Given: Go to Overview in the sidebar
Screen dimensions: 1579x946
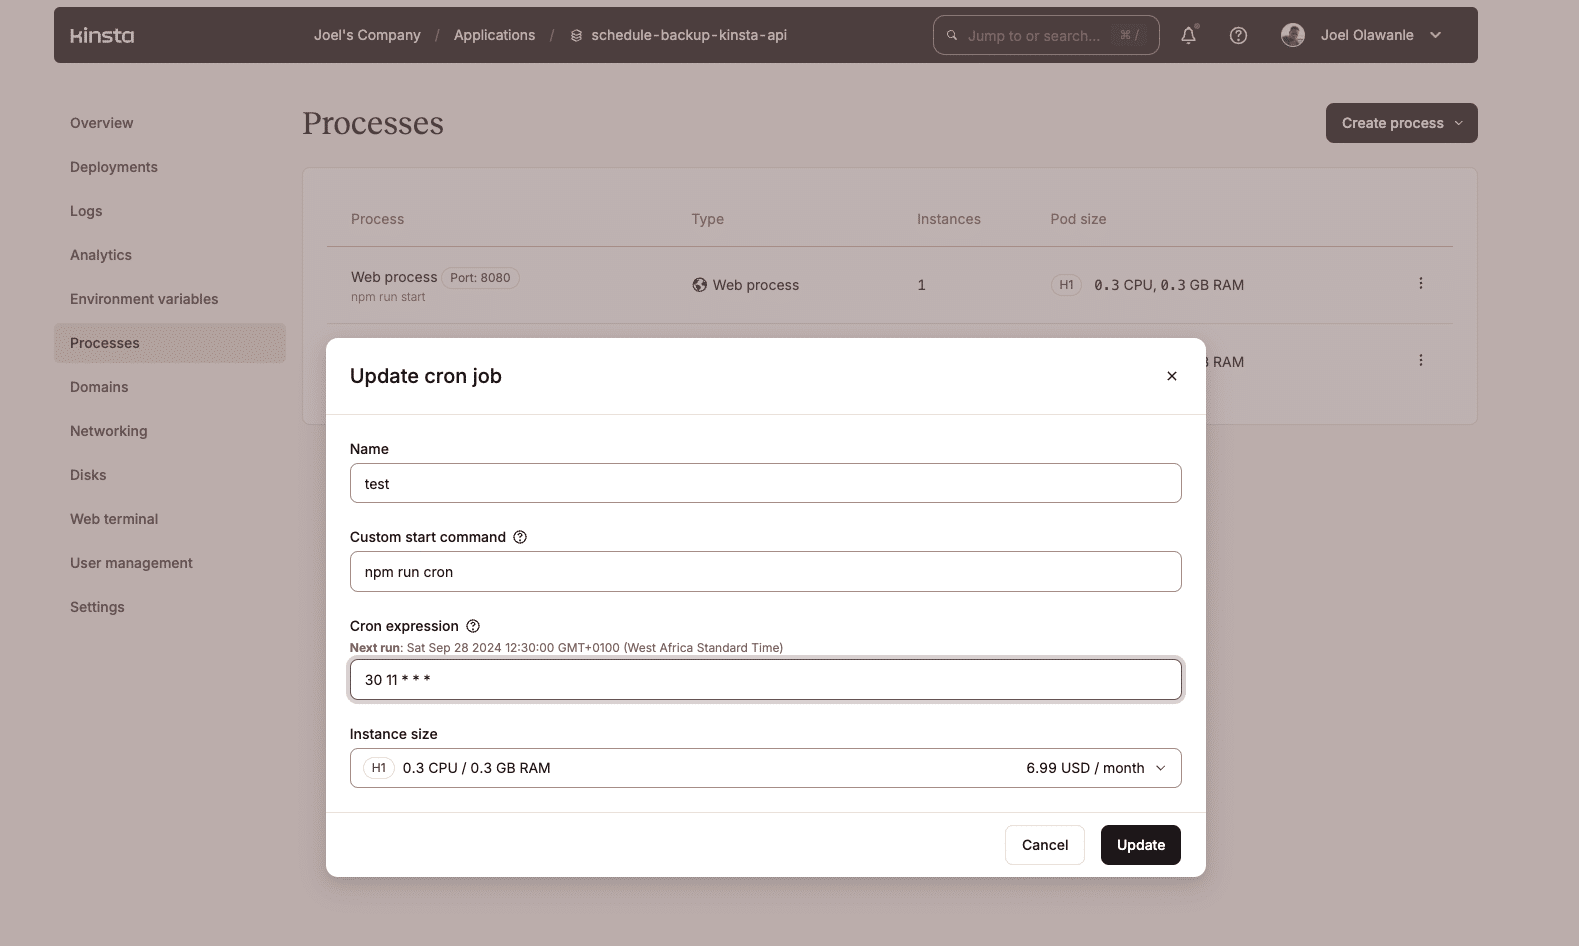Looking at the screenshot, I should [102, 123].
